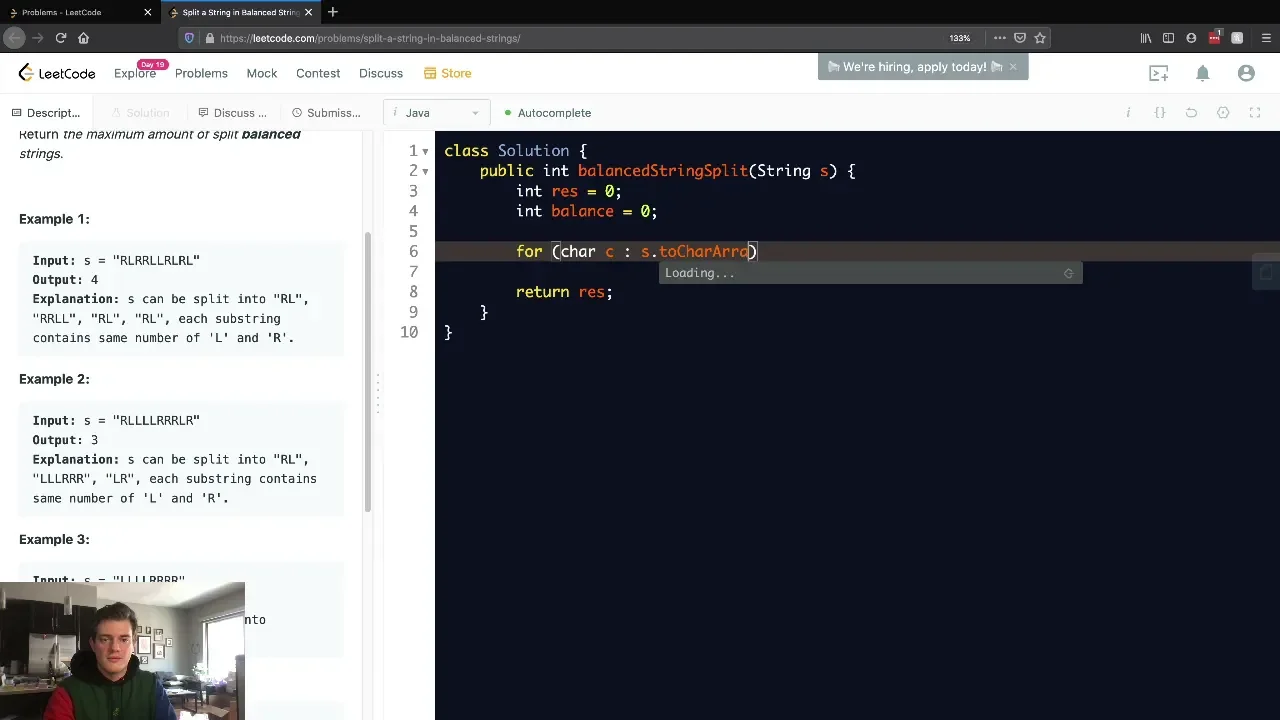Click the browser reload button

61,38
